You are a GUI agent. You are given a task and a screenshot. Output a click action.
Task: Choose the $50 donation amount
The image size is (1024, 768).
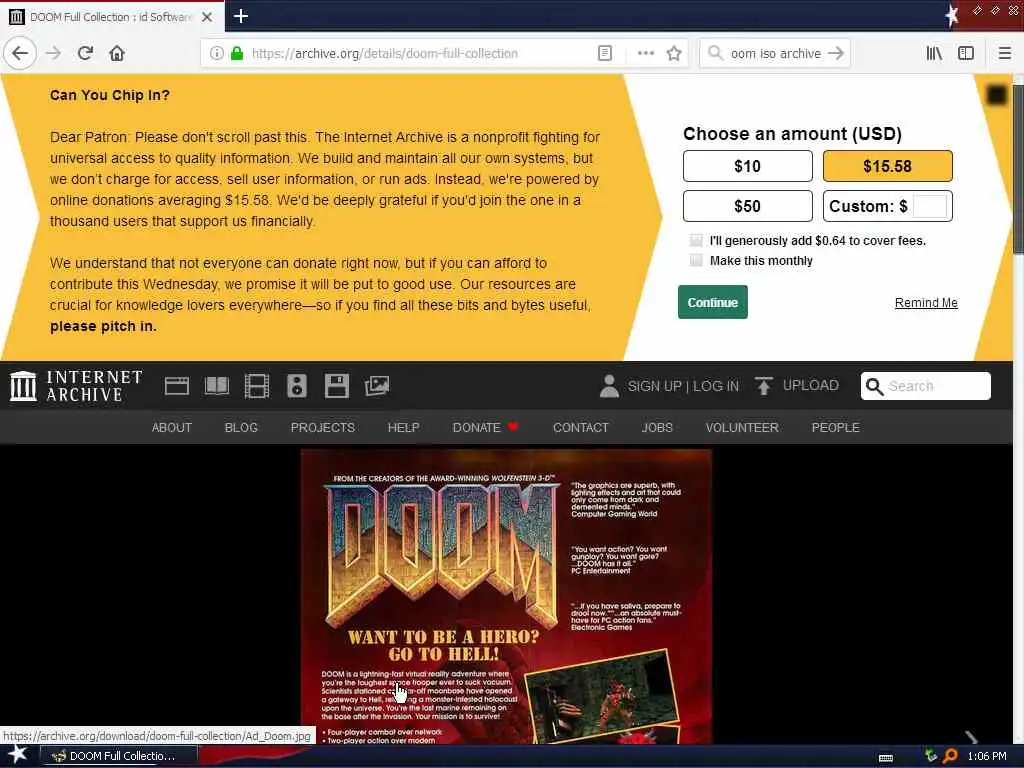[x=748, y=206]
